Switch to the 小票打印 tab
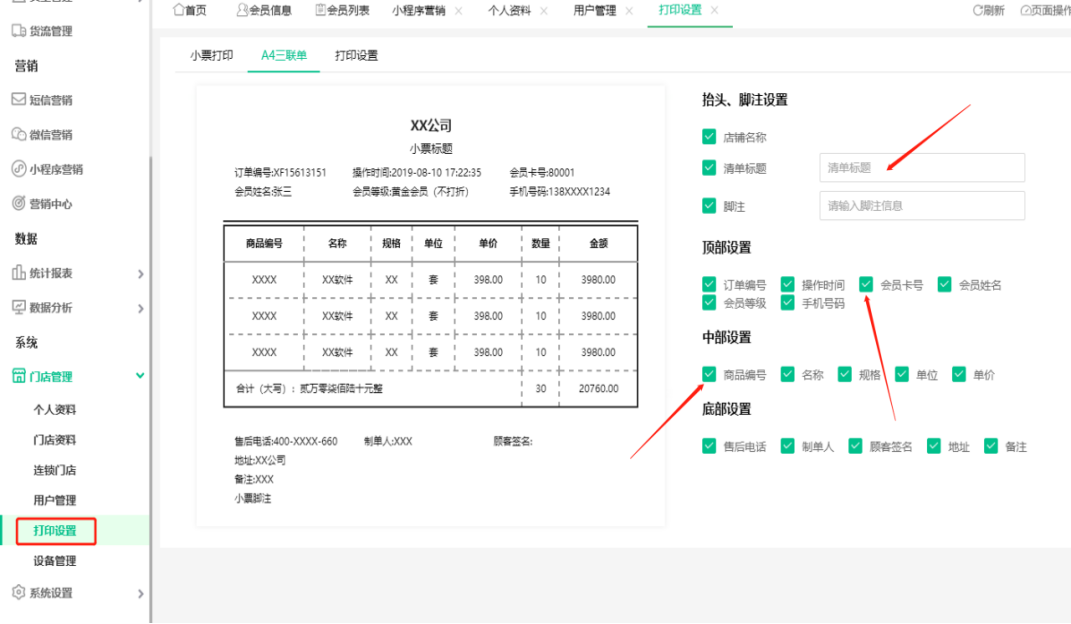Image resolution: width=1071 pixels, height=624 pixels. click(x=210, y=55)
